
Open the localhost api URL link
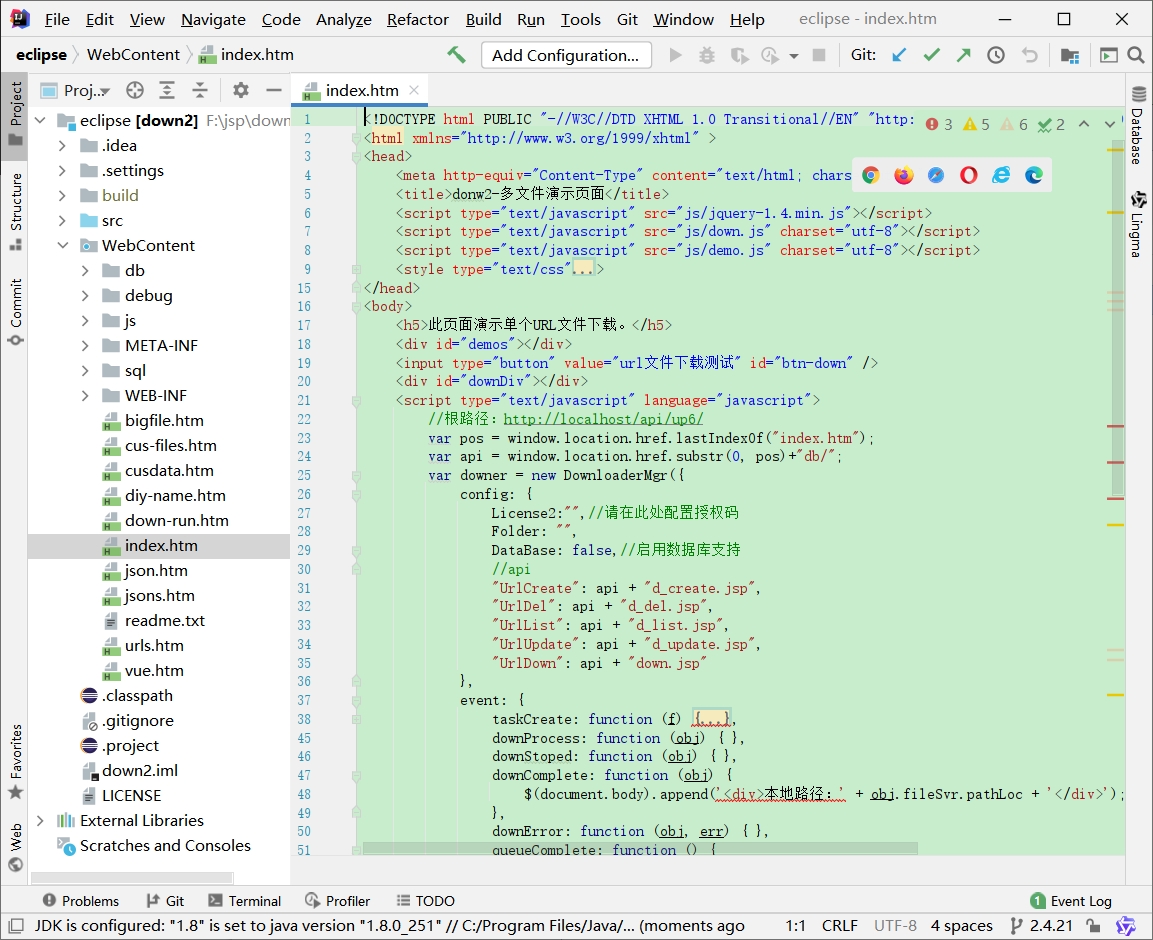(x=603, y=419)
